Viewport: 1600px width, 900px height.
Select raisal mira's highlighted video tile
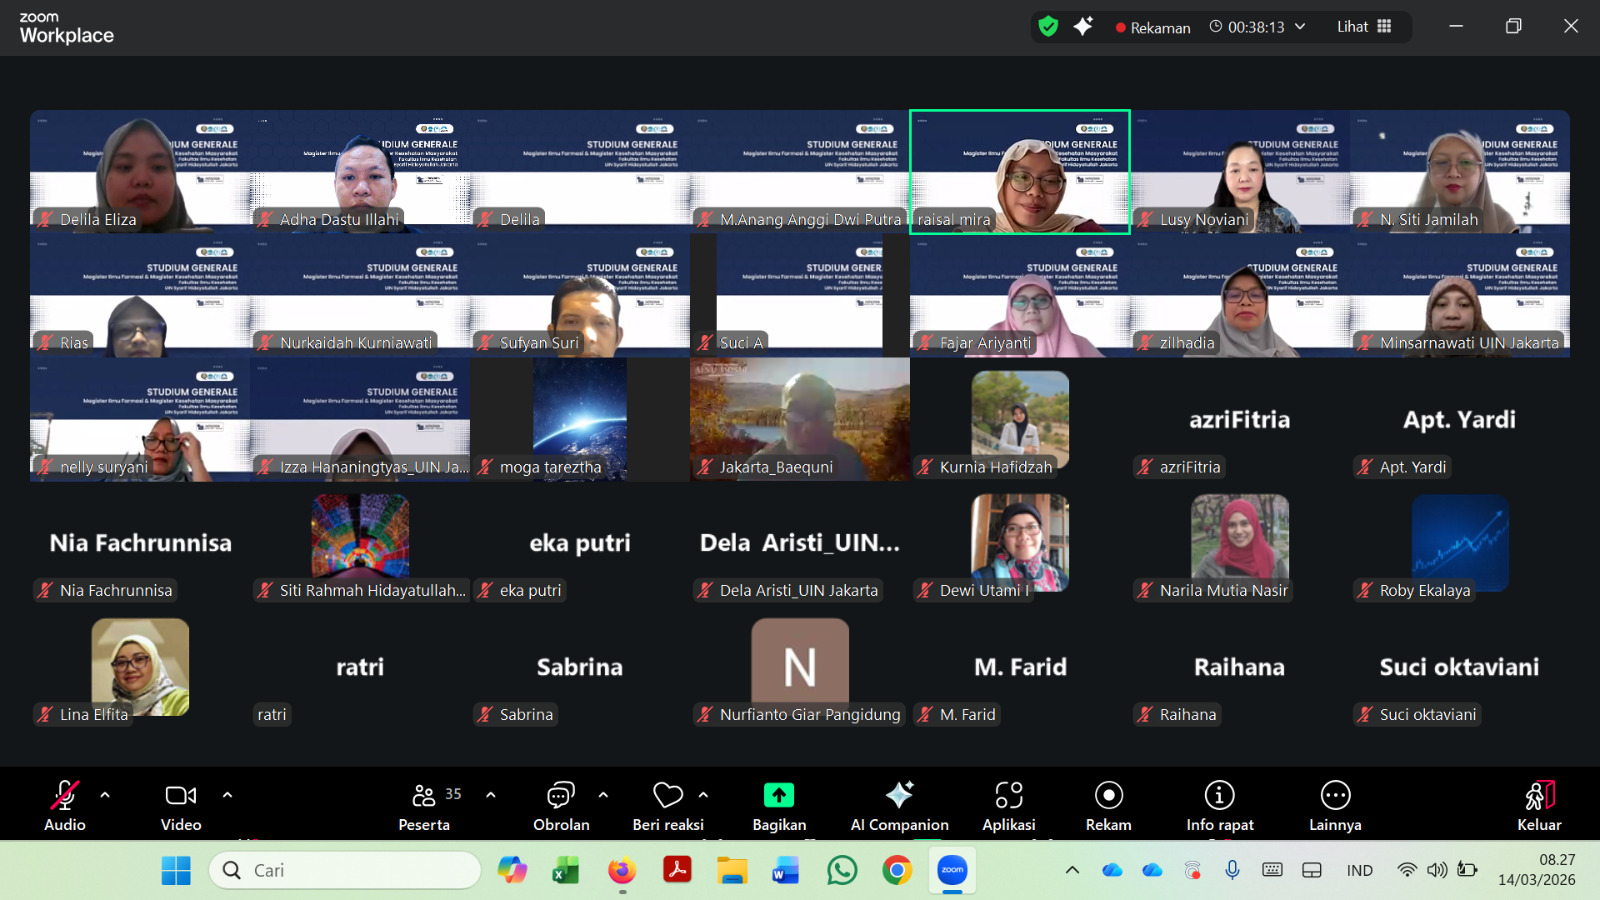coord(1019,170)
